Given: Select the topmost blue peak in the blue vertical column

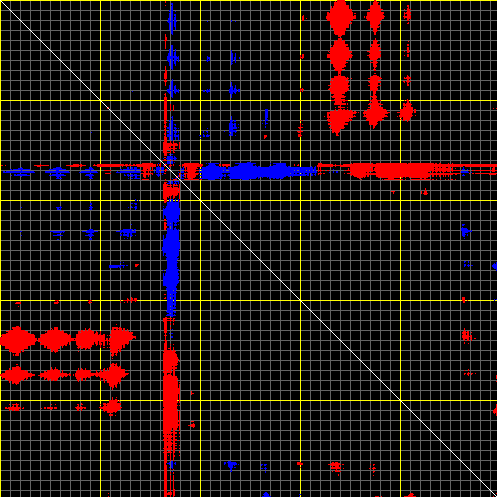Looking at the screenshot, I should tap(172, 18).
